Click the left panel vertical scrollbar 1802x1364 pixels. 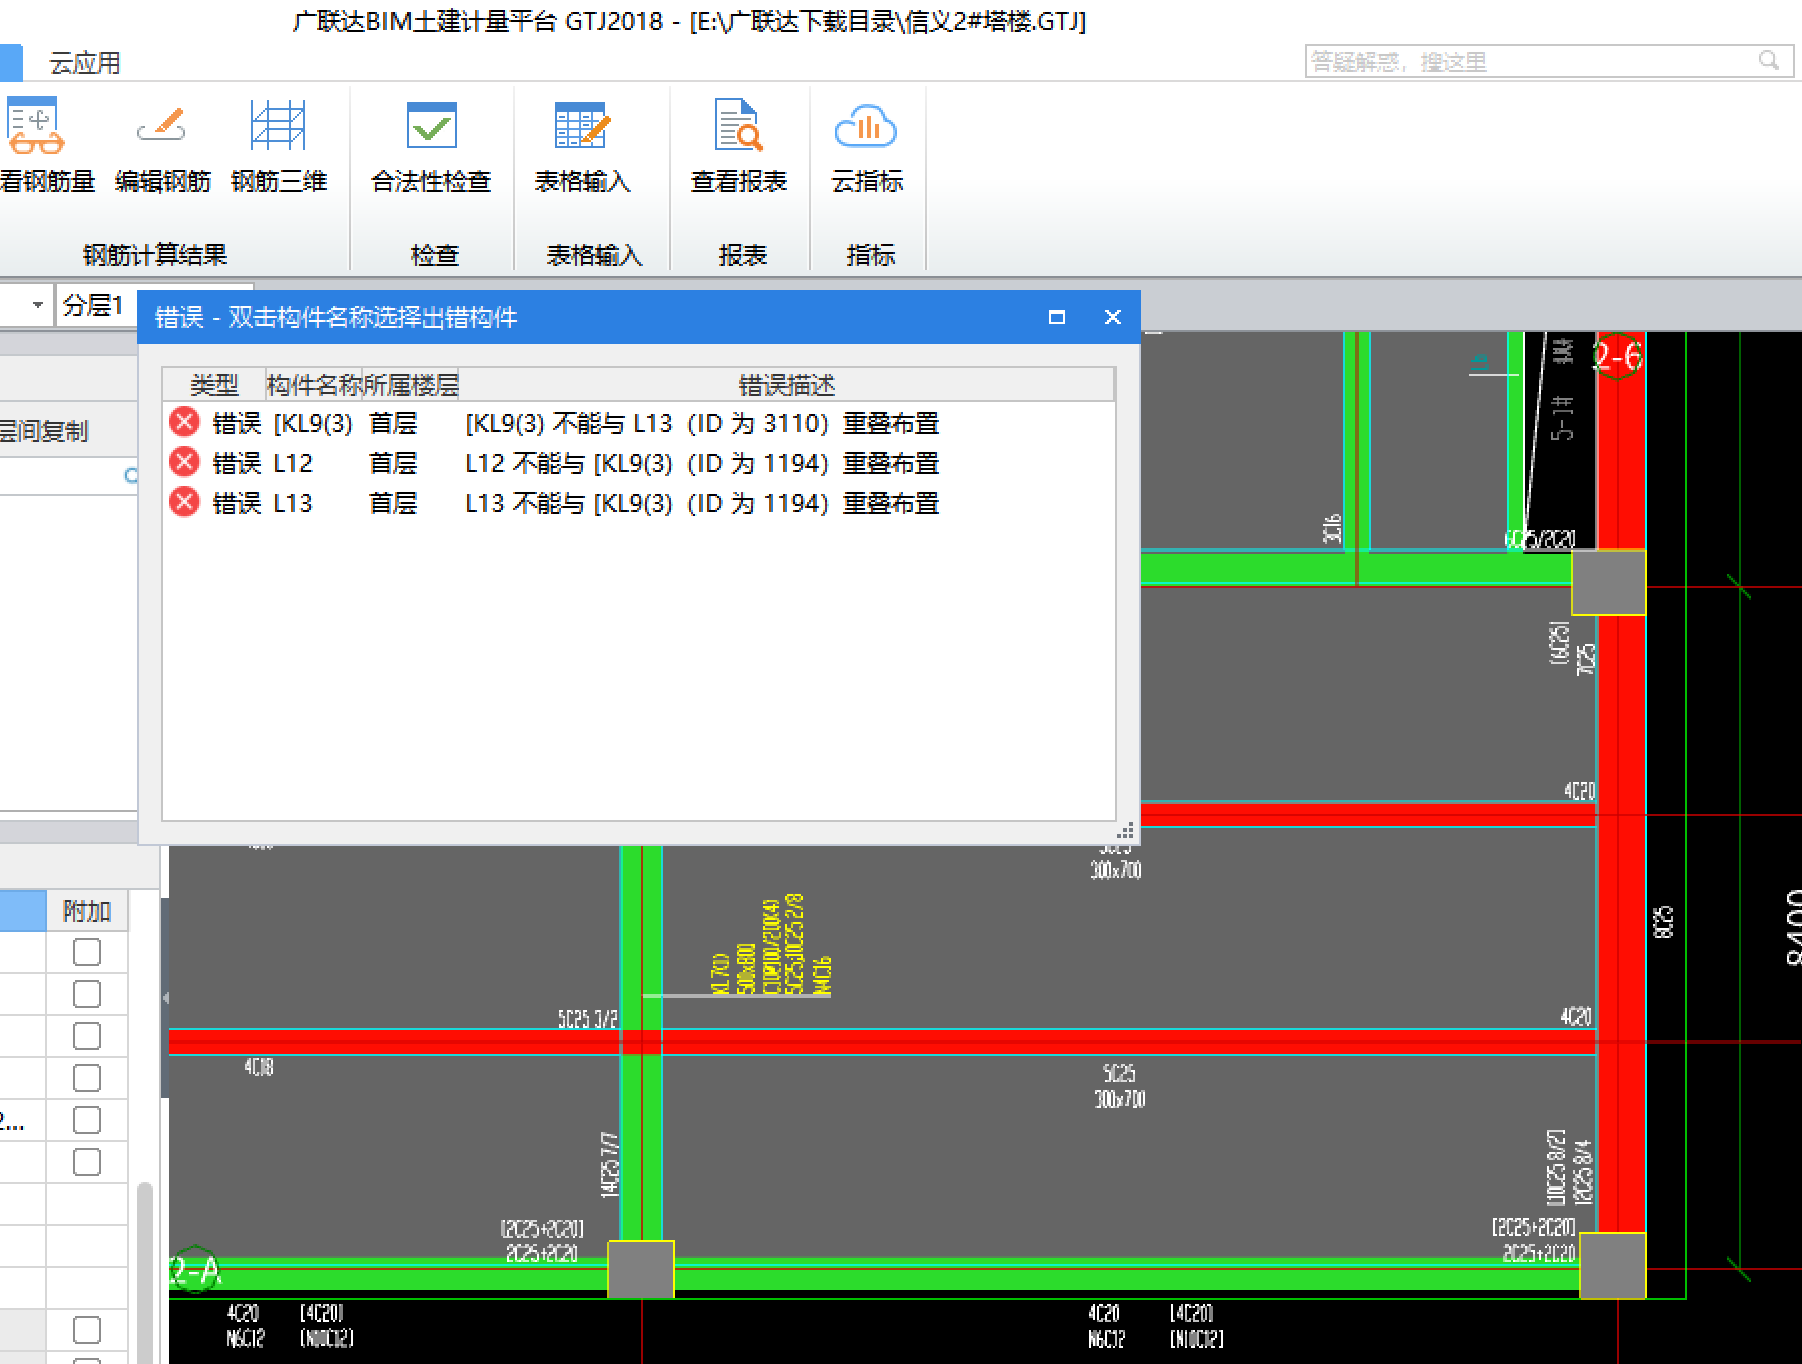pos(145,1272)
